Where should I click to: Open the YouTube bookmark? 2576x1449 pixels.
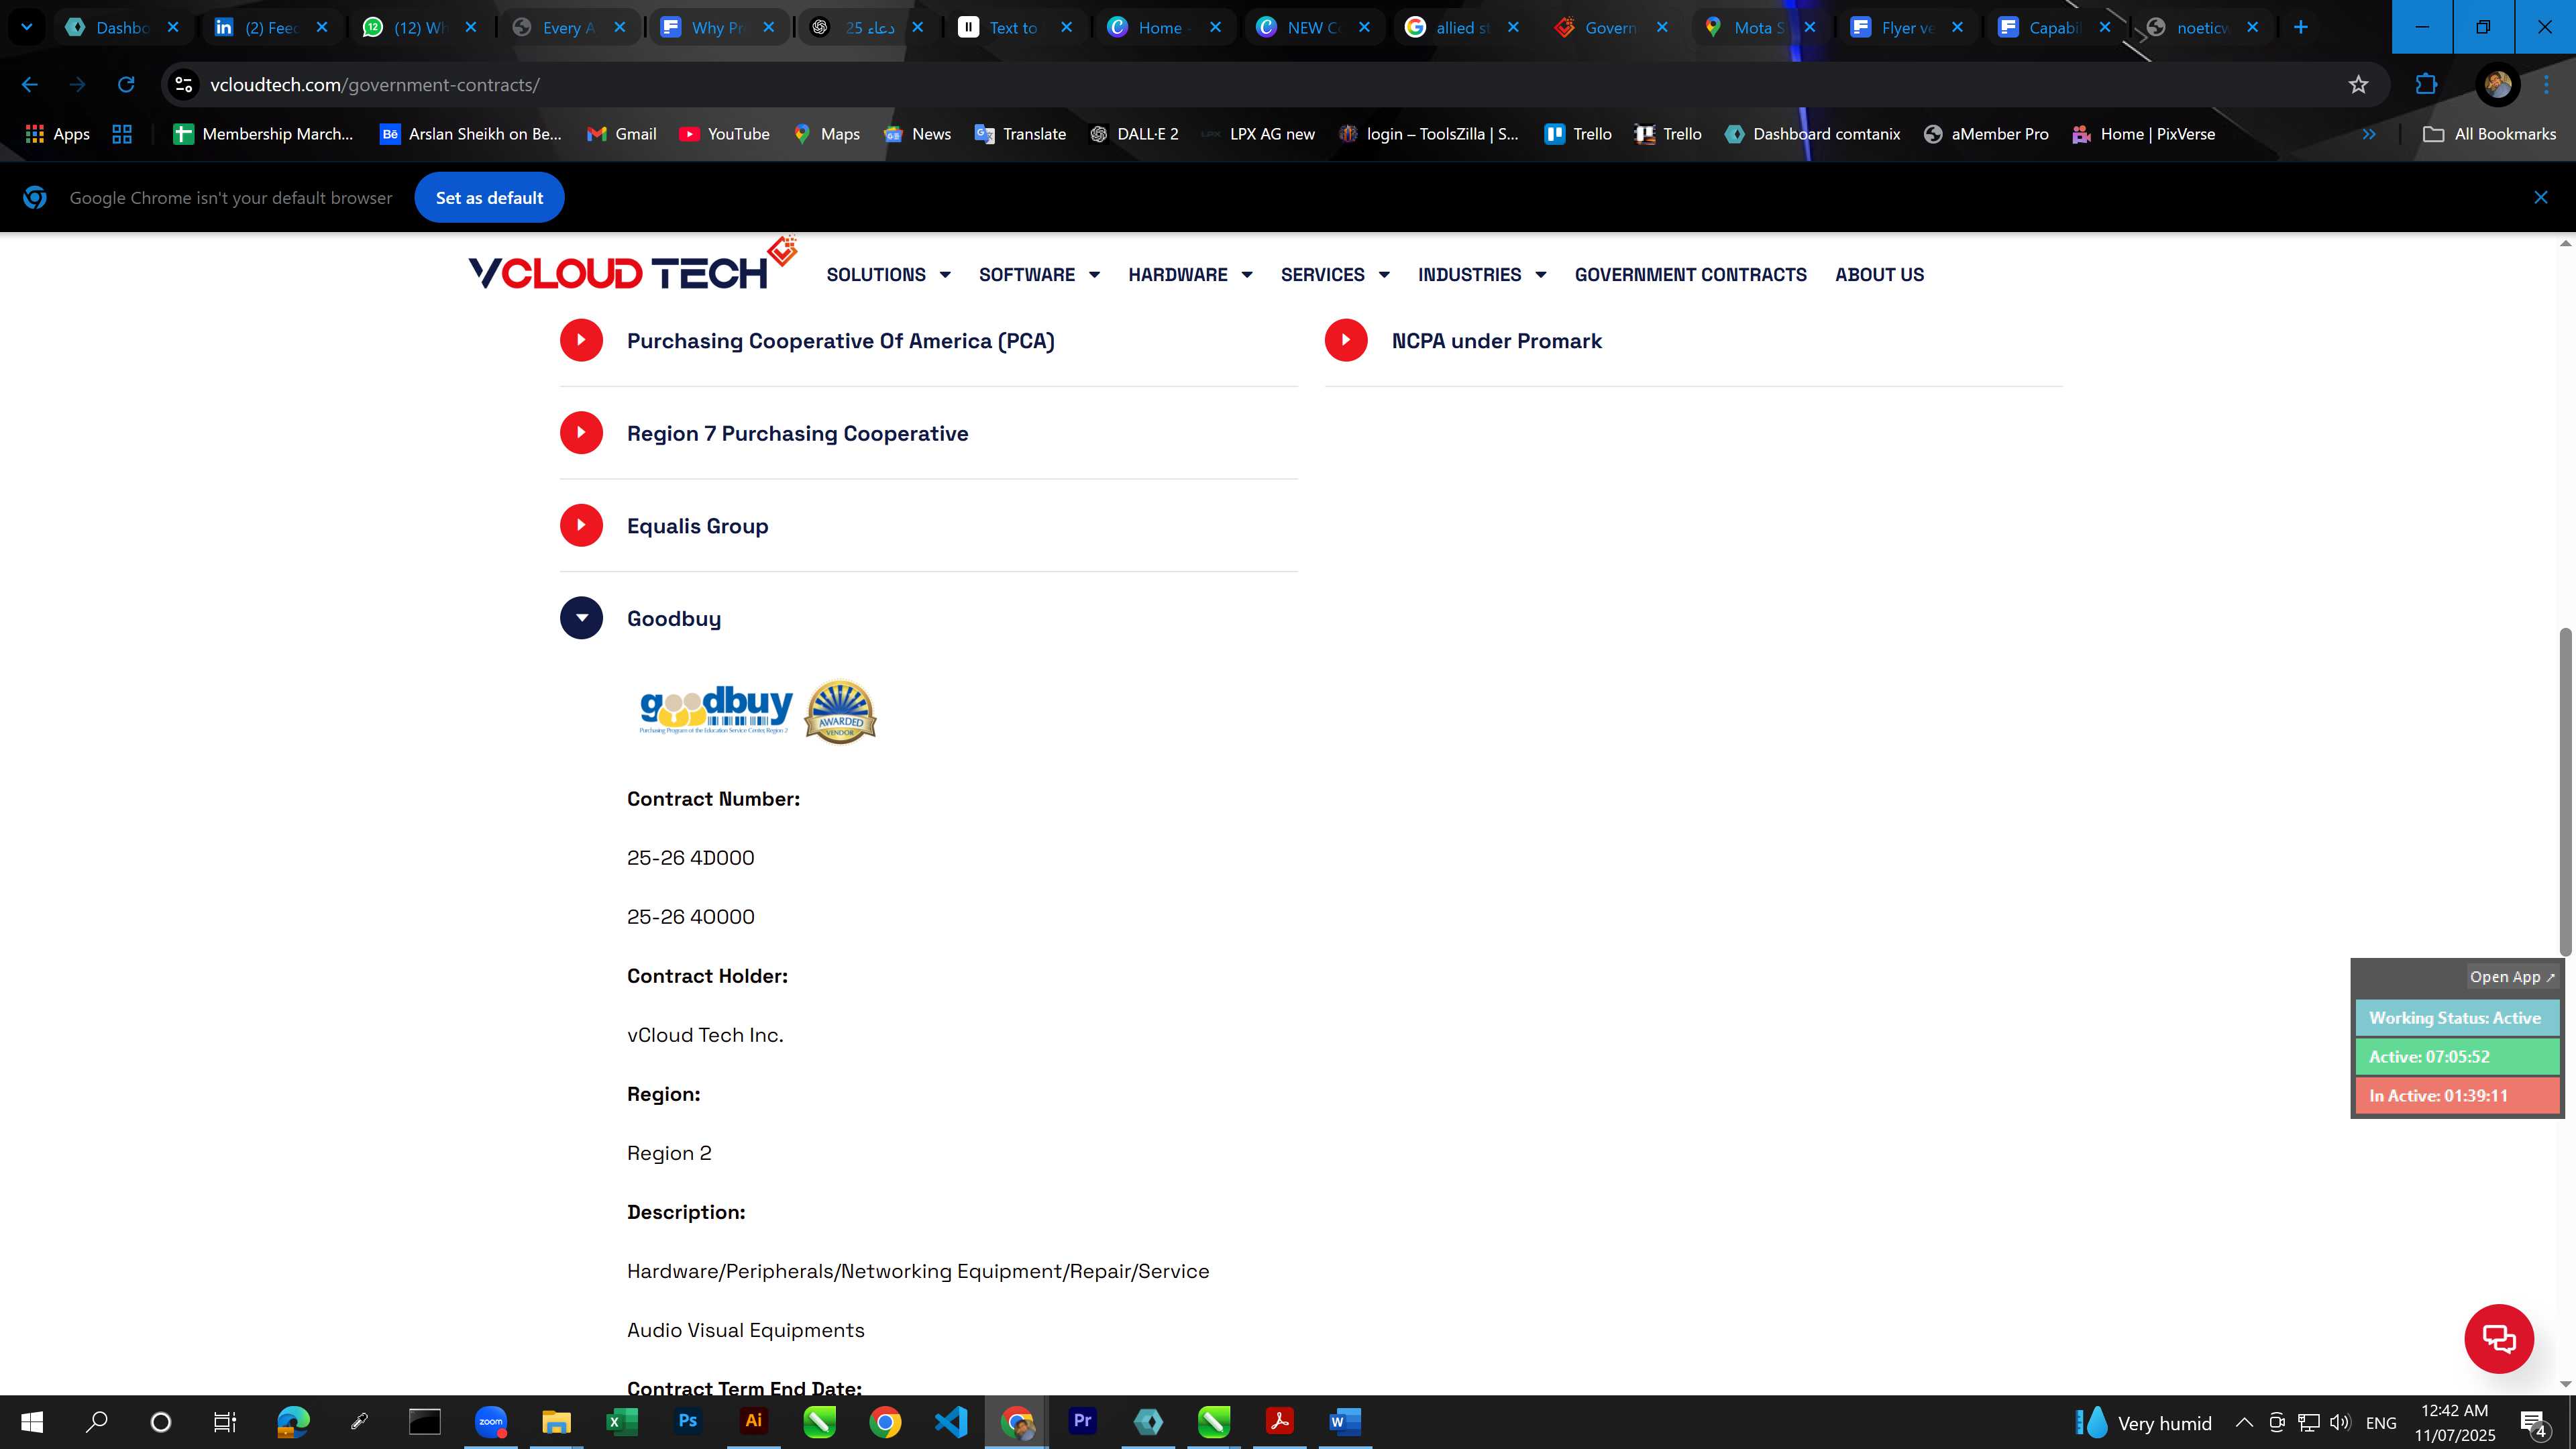click(x=724, y=134)
